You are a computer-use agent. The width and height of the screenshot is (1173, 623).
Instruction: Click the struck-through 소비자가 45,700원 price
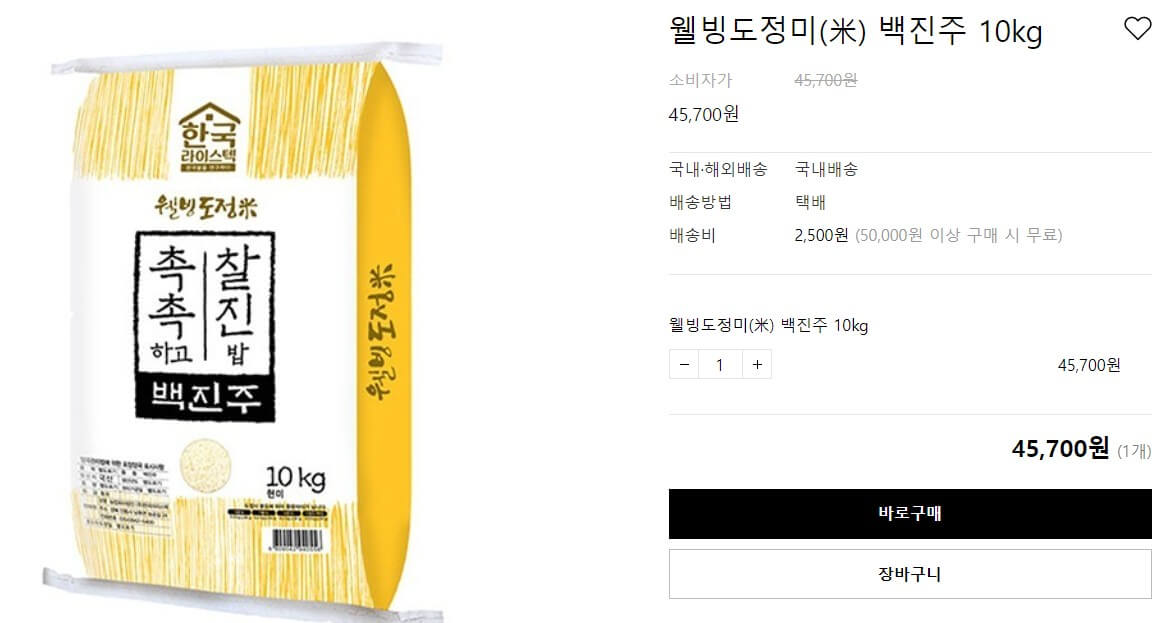[x=826, y=80]
